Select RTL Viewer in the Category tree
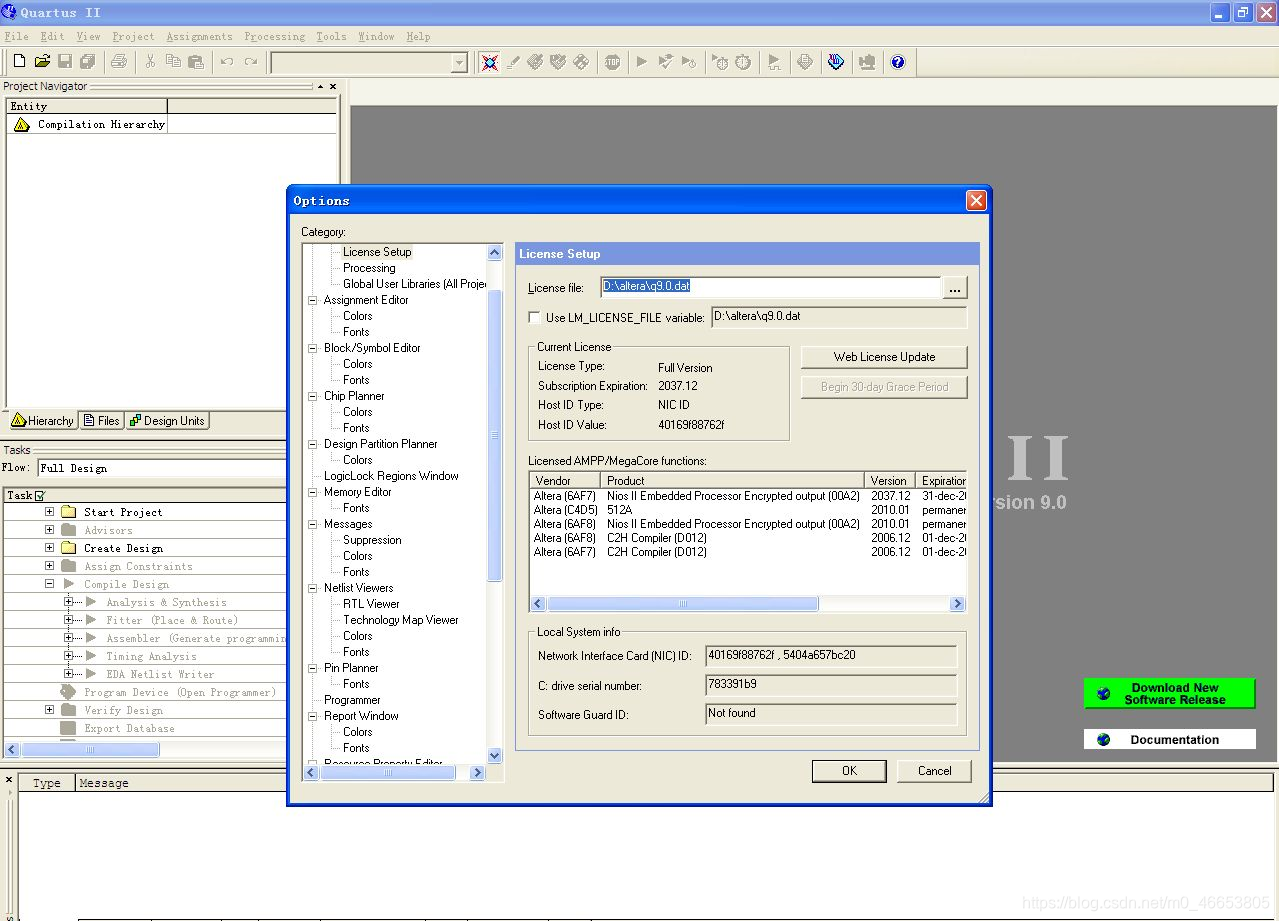Viewport: 1279px width, 921px height. tap(371, 604)
